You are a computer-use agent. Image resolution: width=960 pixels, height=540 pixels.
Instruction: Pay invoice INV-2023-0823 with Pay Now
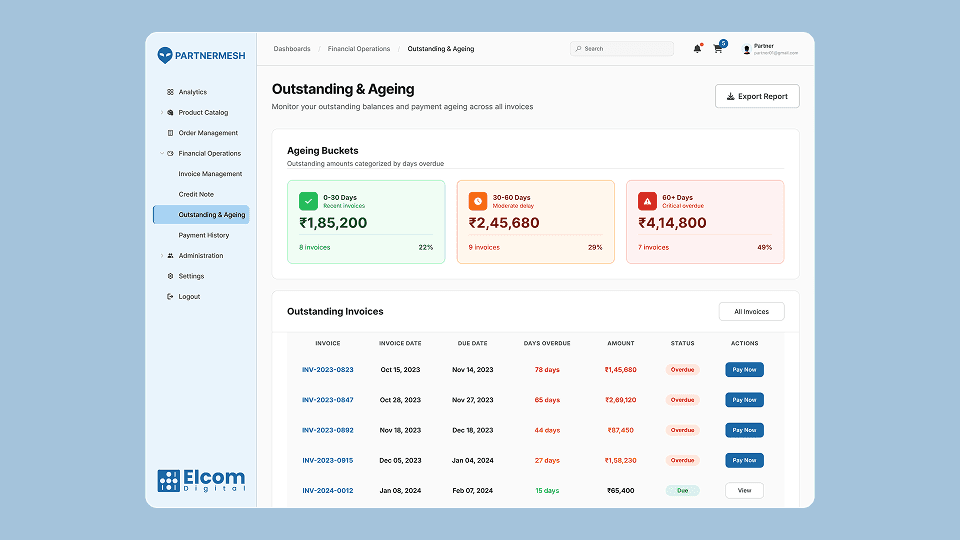point(744,369)
